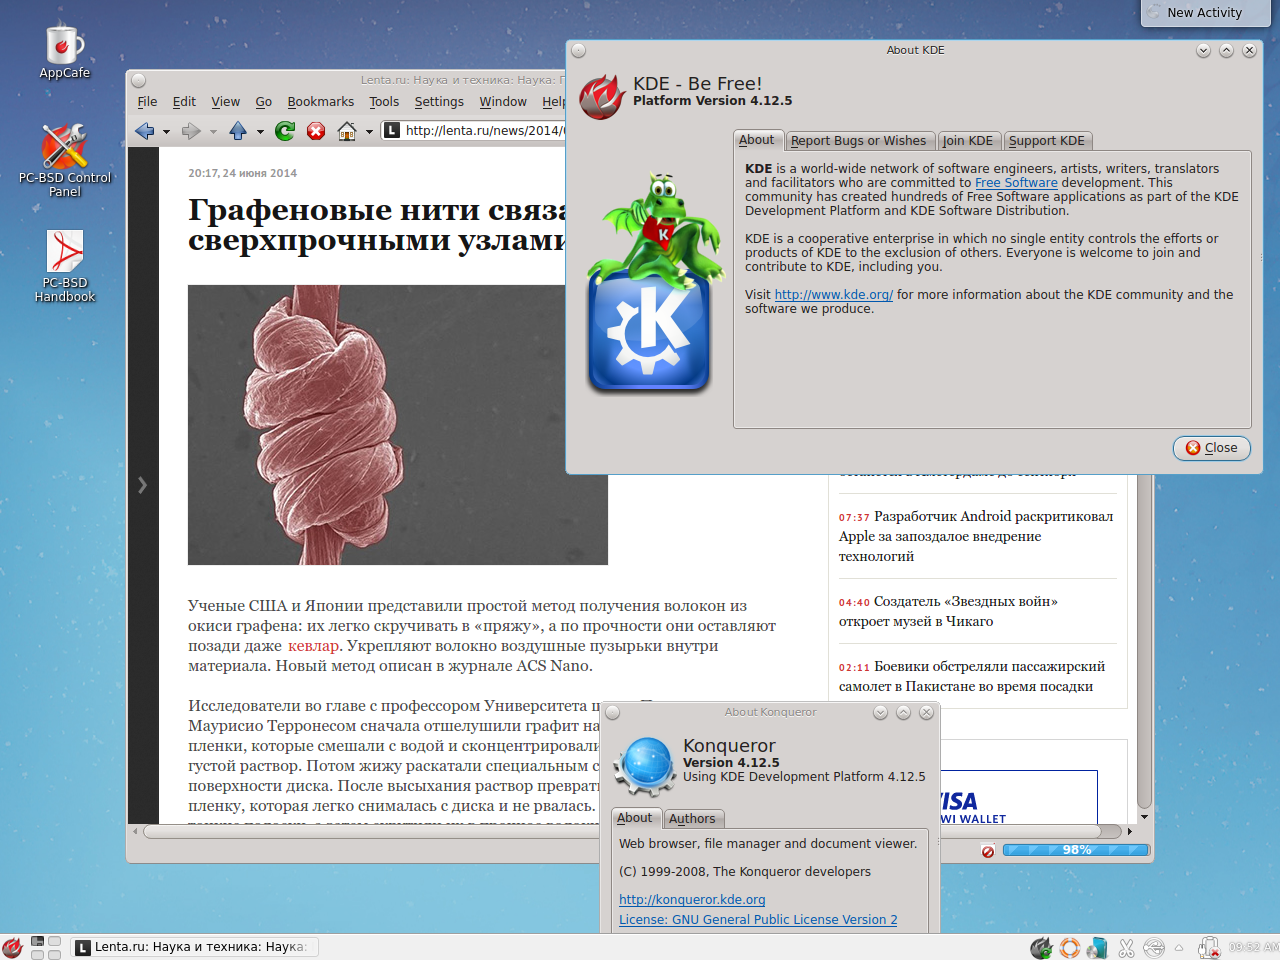Click the graphene knot article image
Screen dimensions: 1280x960
coord(398,425)
